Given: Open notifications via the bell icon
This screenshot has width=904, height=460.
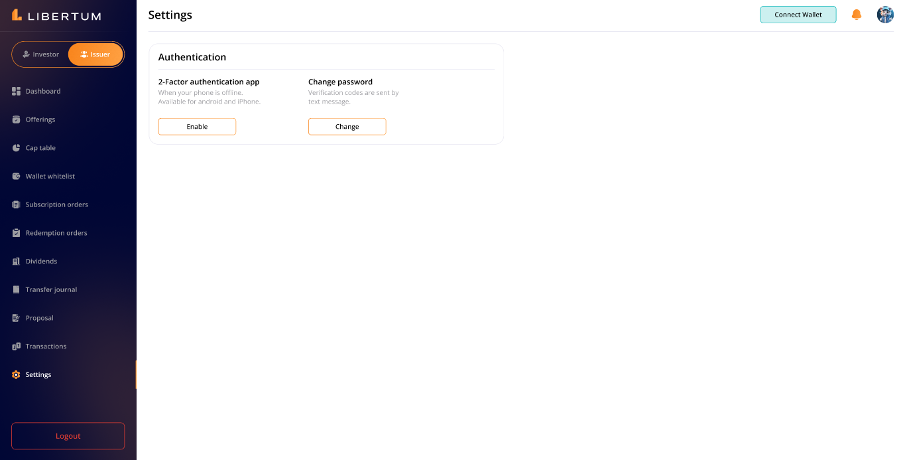Looking at the screenshot, I should pyautogui.click(x=856, y=15).
